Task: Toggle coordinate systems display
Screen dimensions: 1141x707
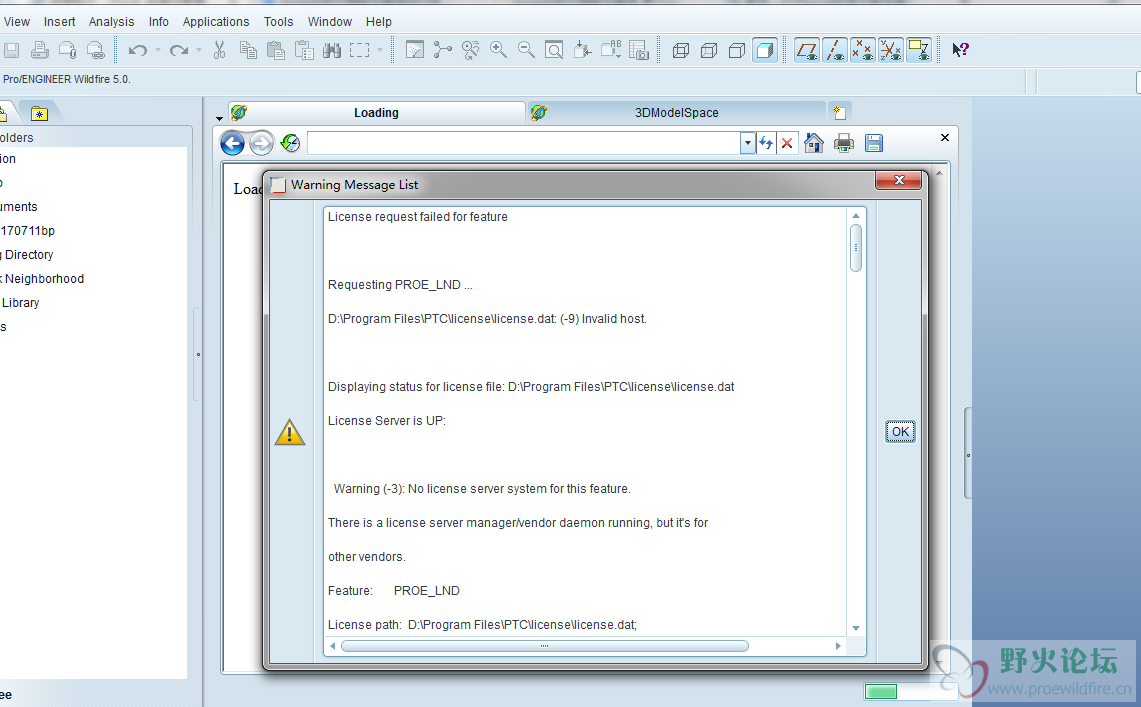Action: pos(891,50)
